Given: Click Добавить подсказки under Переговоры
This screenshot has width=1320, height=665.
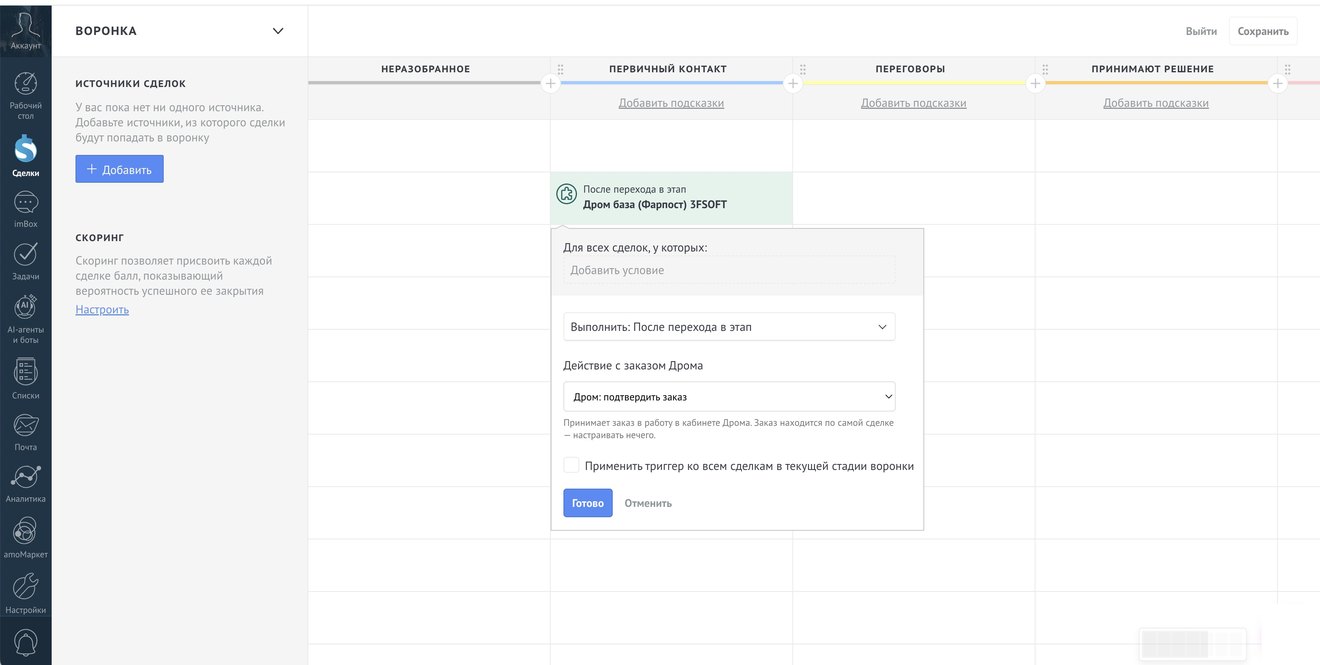Looking at the screenshot, I should tap(914, 103).
